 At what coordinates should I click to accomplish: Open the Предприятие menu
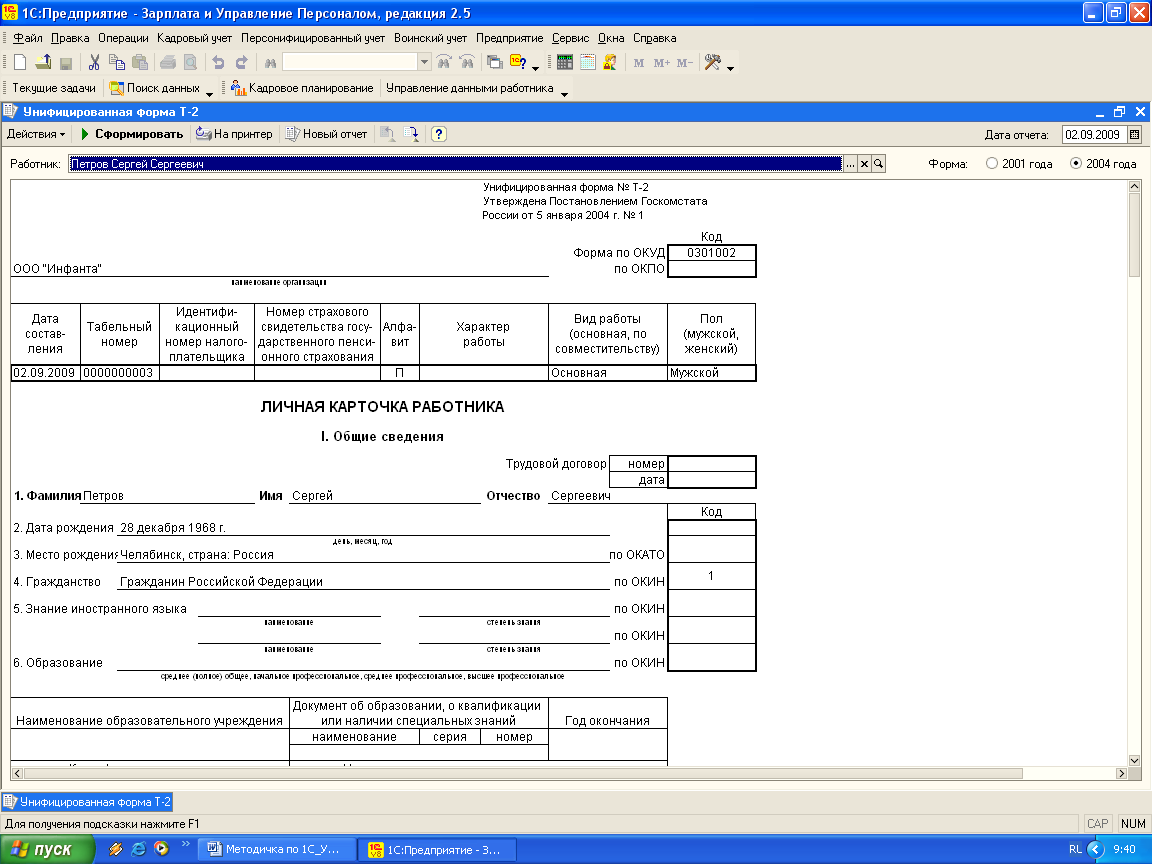pyautogui.click(x=509, y=38)
